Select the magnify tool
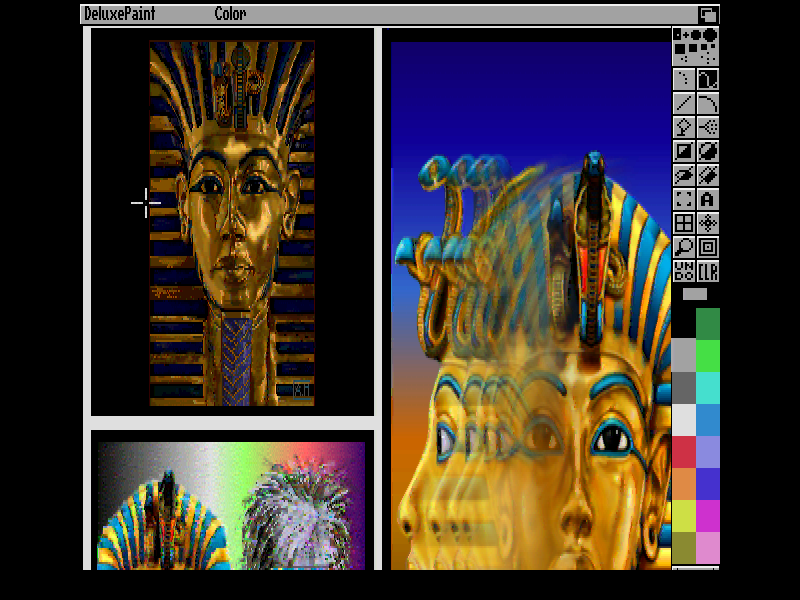Screen dimensions: 800x600 (x=684, y=247)
